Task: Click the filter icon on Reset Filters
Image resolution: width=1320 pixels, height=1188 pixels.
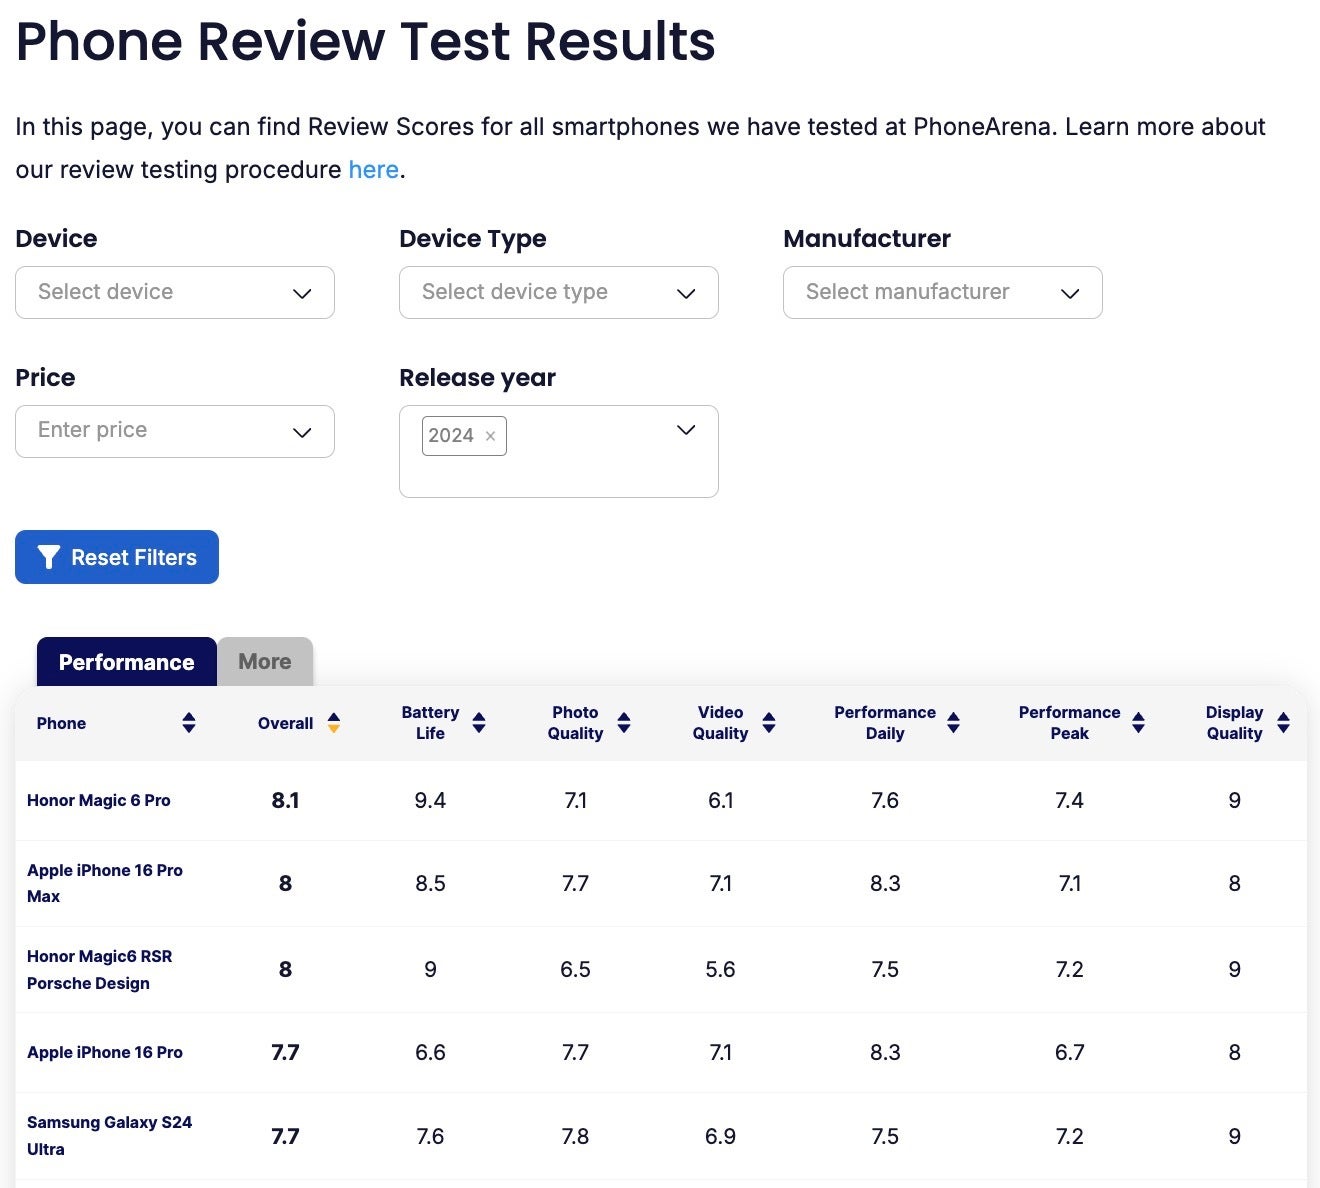Action: 47,557
